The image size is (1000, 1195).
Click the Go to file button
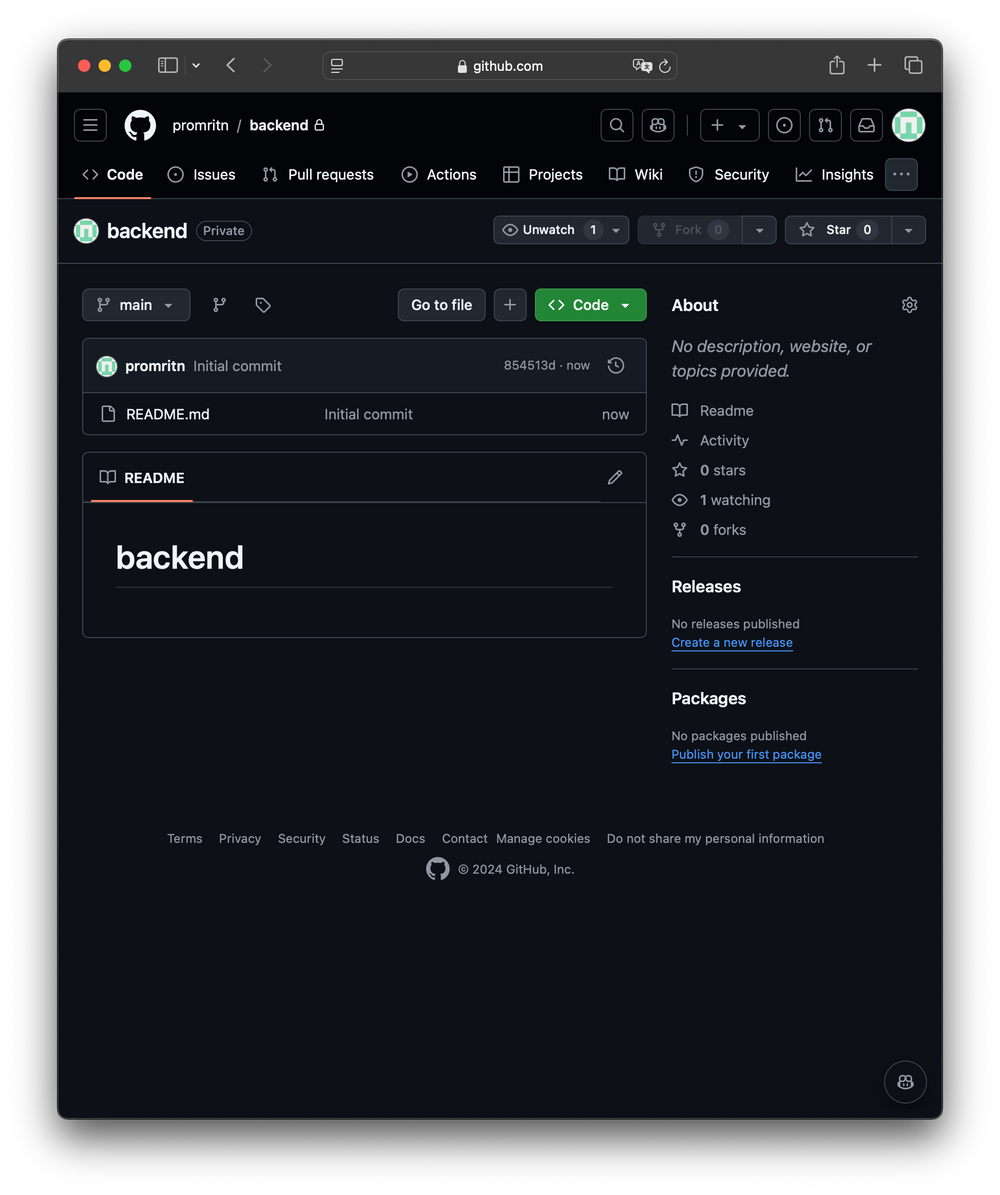(x=441, y=305)
